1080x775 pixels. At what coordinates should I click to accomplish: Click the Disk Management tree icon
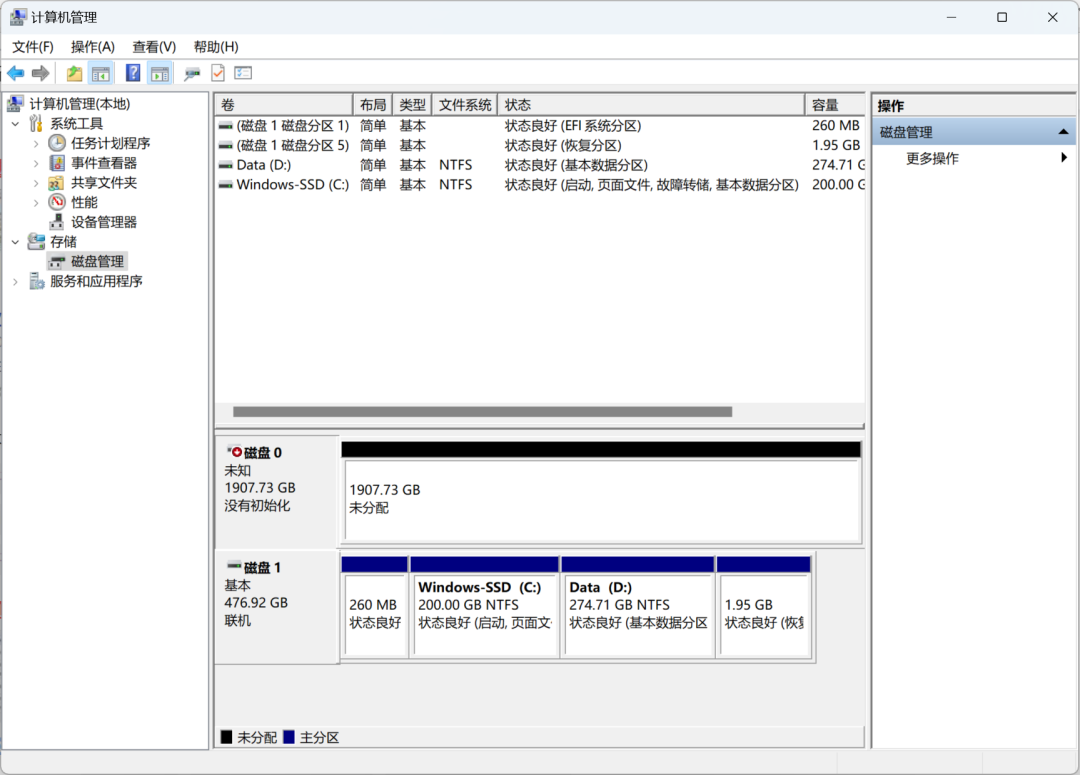pyautogui.click(x=57, y=262)
